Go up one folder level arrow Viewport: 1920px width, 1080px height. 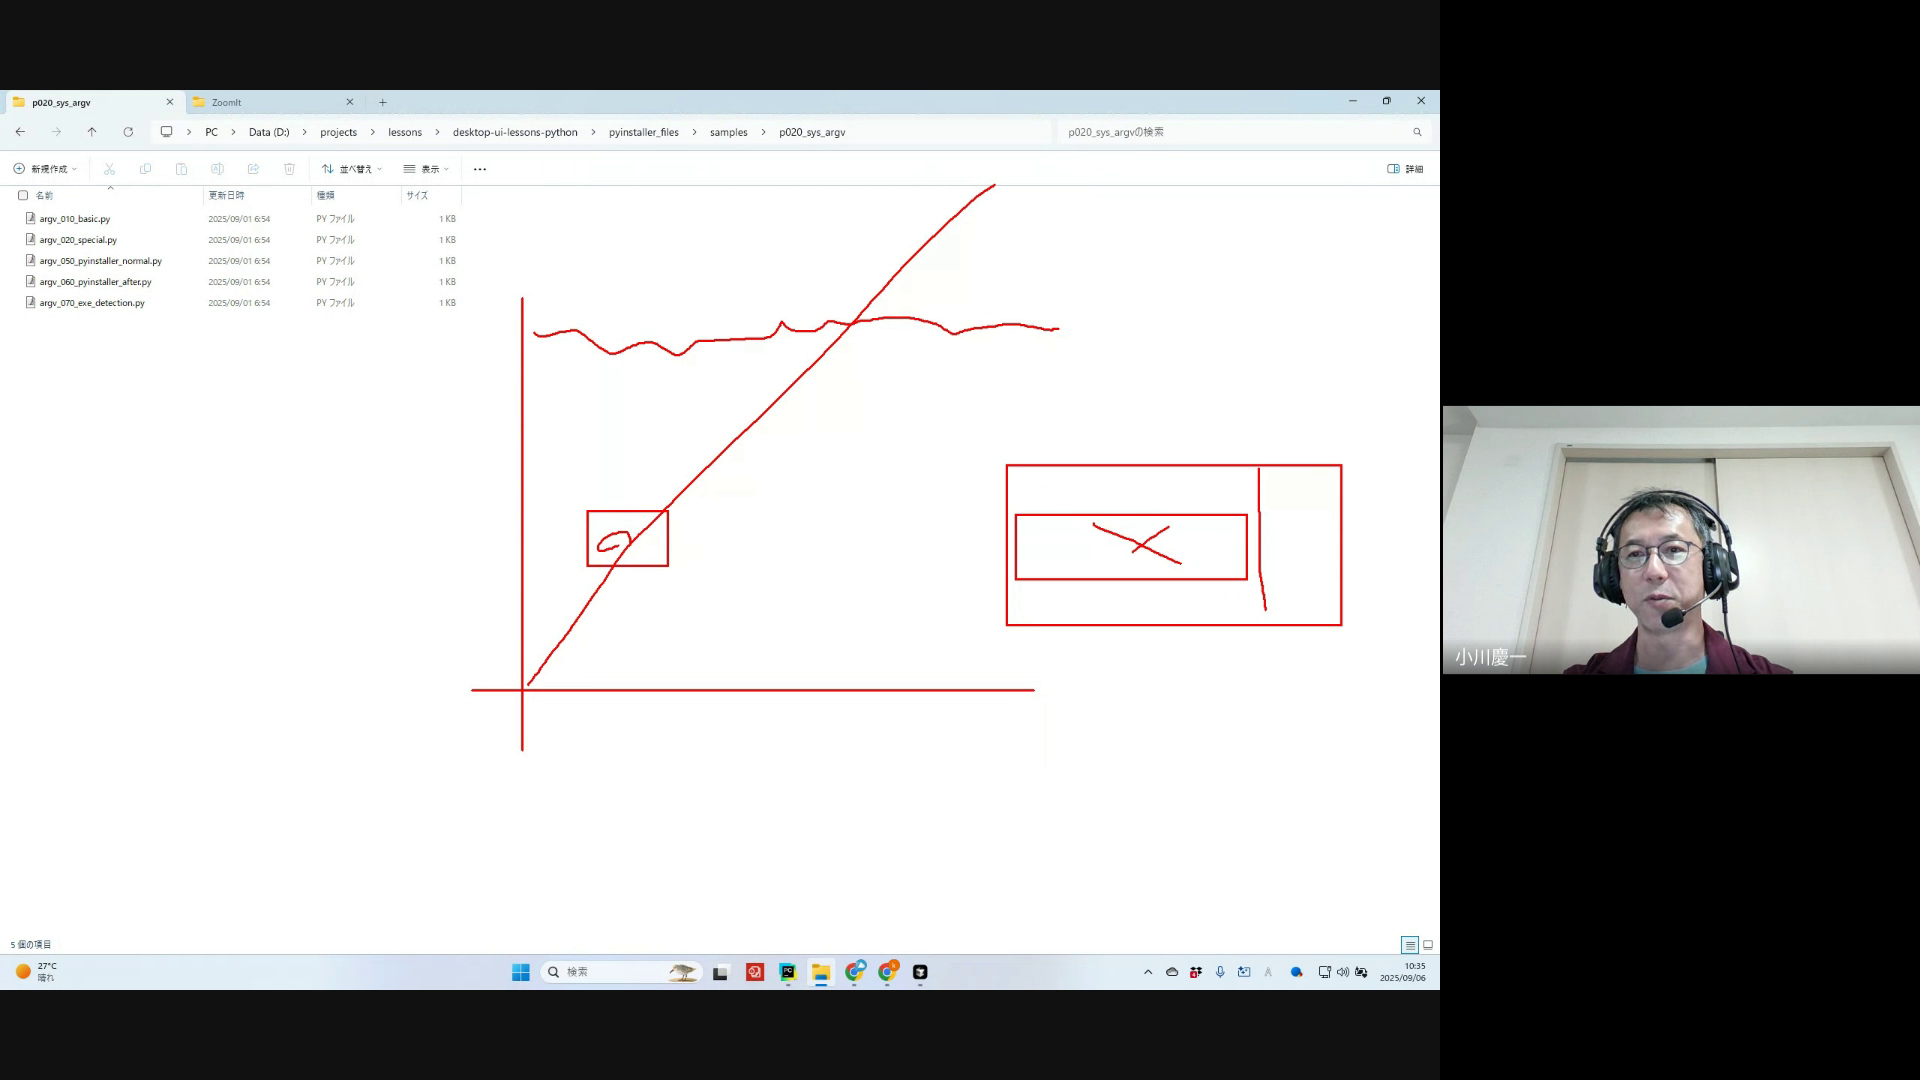pos(92,132)
